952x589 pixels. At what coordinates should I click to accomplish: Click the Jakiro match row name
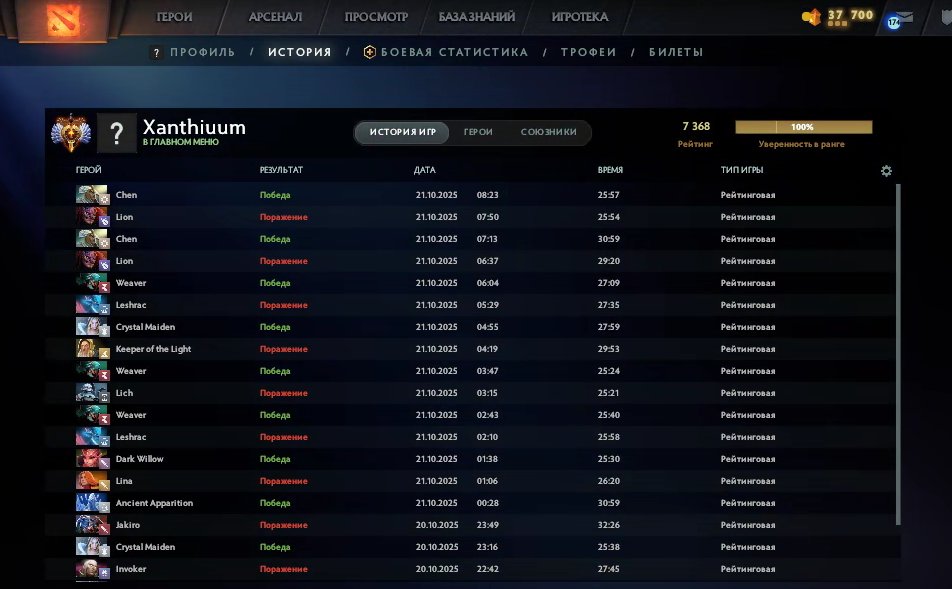[x=130, y=525]
